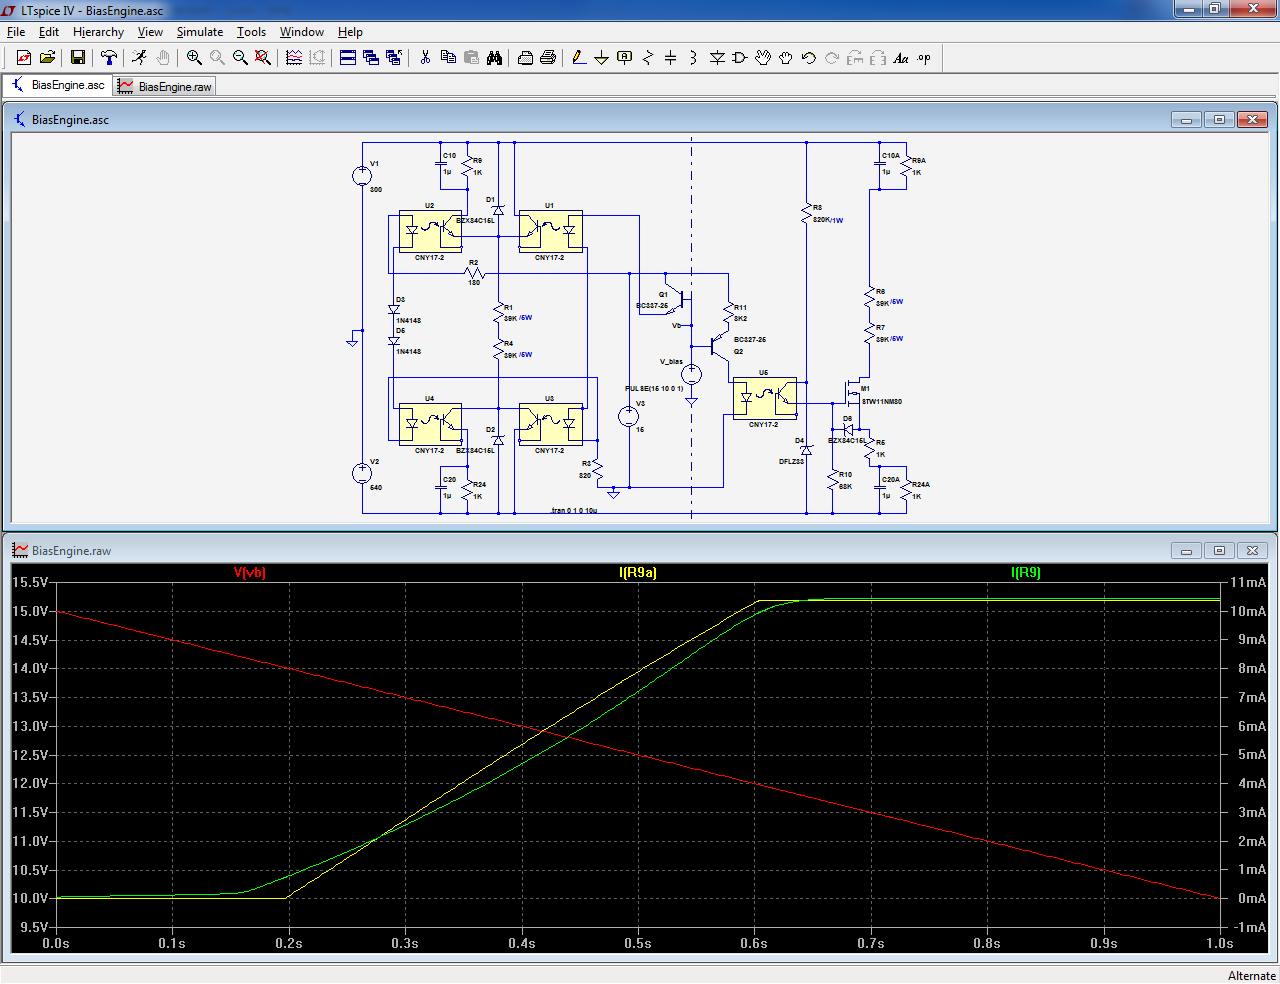Click the Alternate status bar text
This screenshot has width=1280, height=984.
coord(1252,975)
